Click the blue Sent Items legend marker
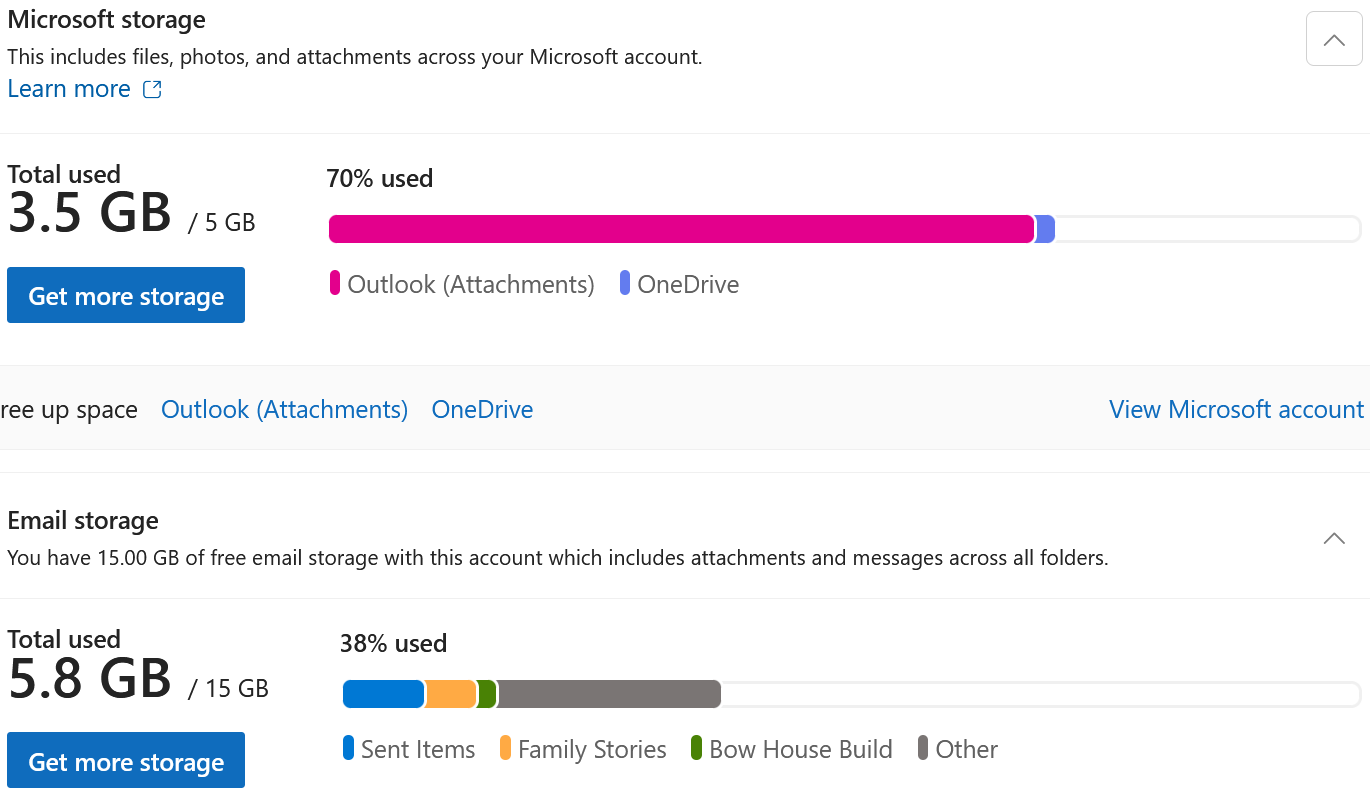1370x802 pixels. pos(347,749)
